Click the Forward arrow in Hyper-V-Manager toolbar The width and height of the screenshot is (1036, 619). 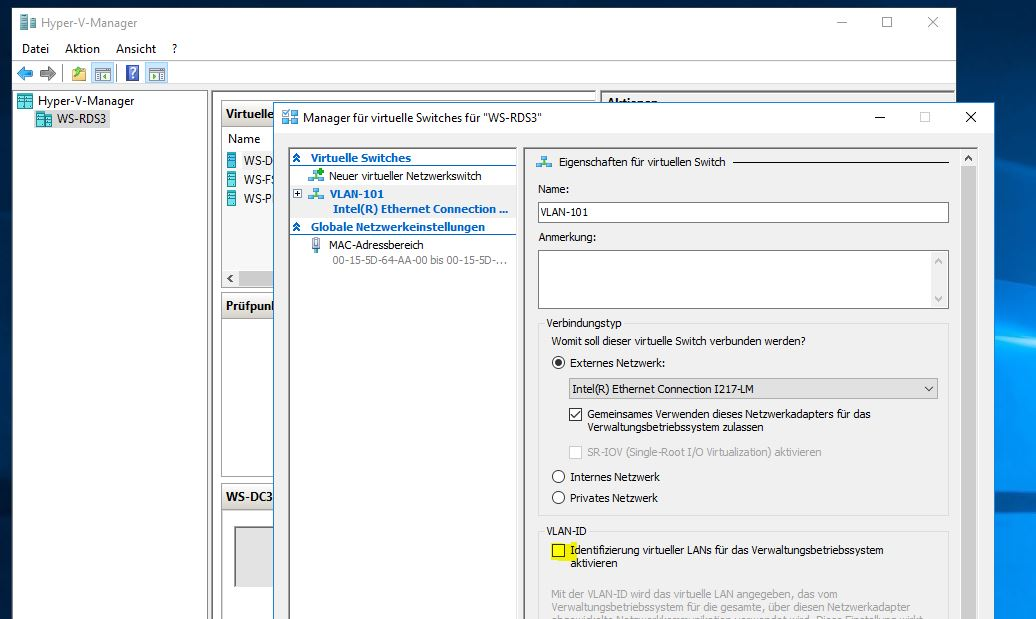(48, 73)
